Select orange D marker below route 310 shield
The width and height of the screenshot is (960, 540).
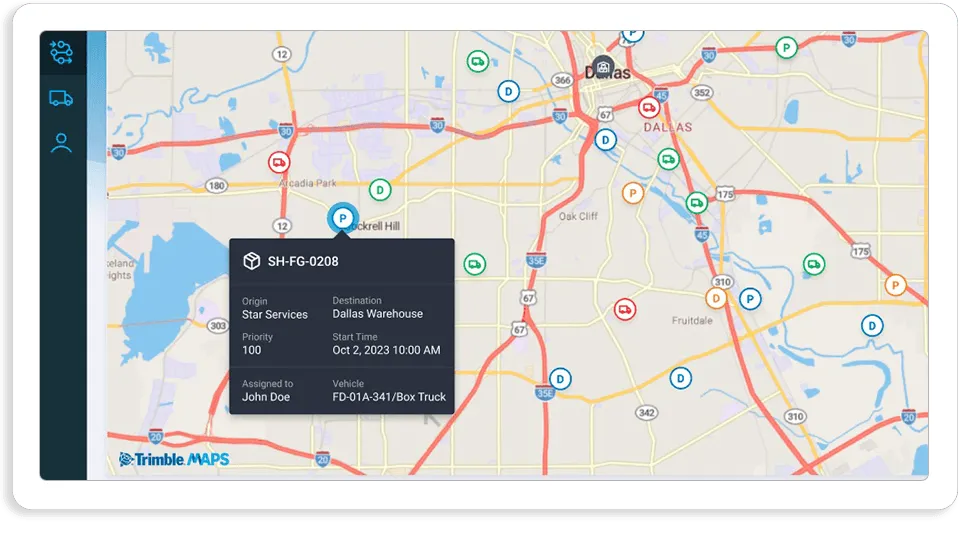click(716, 299)
